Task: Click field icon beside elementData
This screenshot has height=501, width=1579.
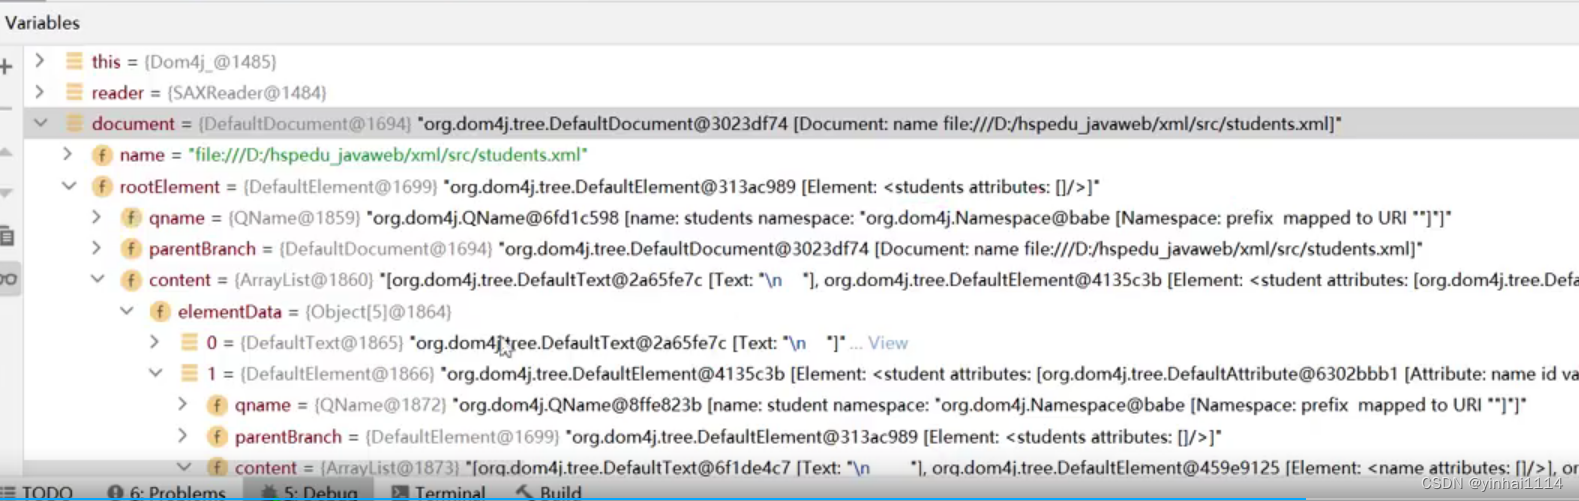Action: (160, 312)
